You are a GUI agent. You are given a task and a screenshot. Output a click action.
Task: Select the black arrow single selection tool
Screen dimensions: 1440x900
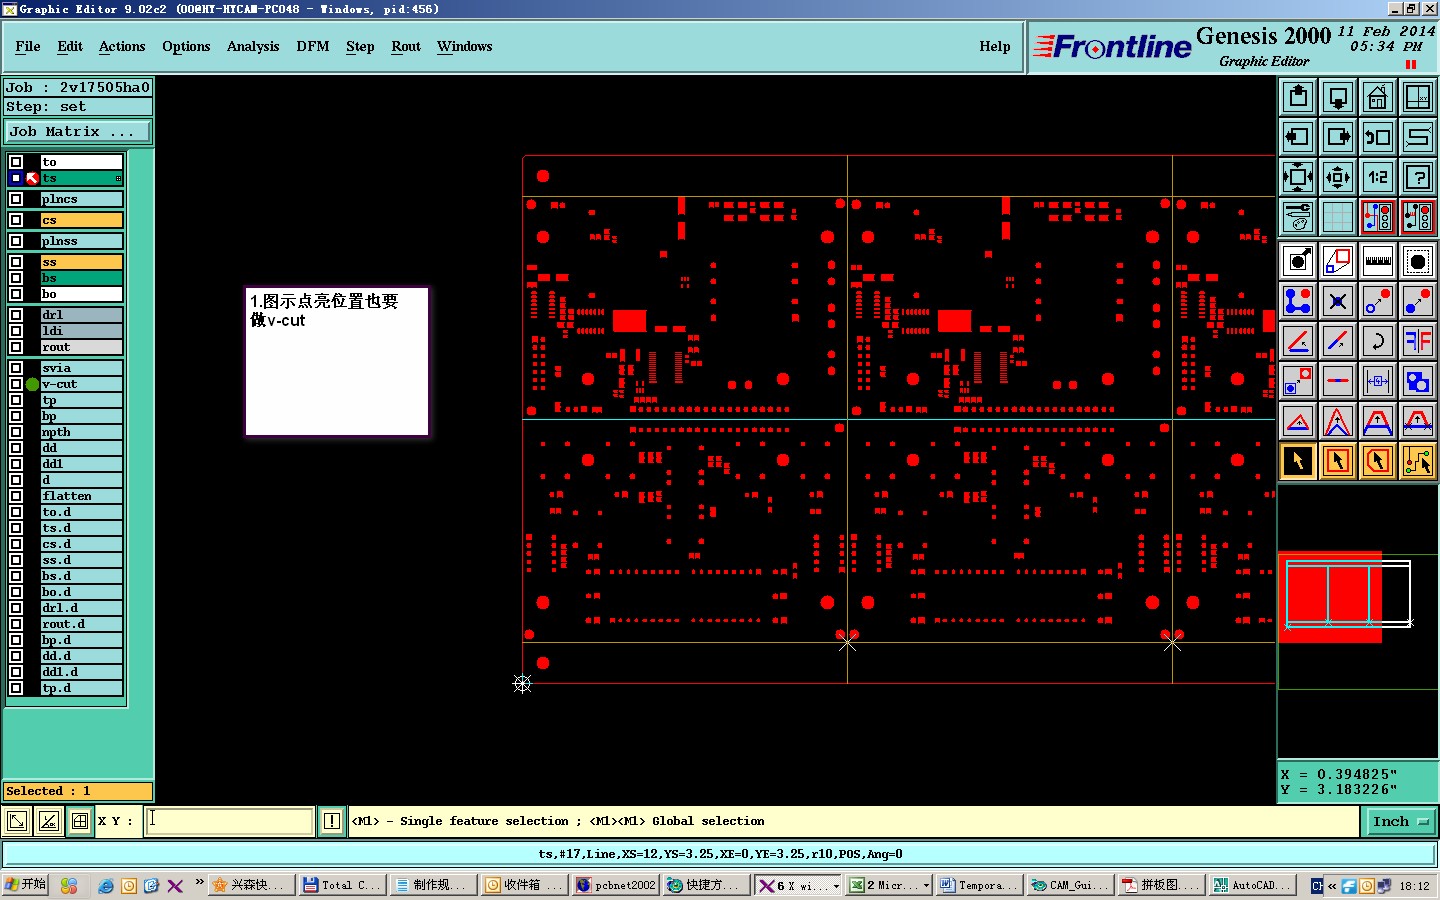click(1298, 461)
